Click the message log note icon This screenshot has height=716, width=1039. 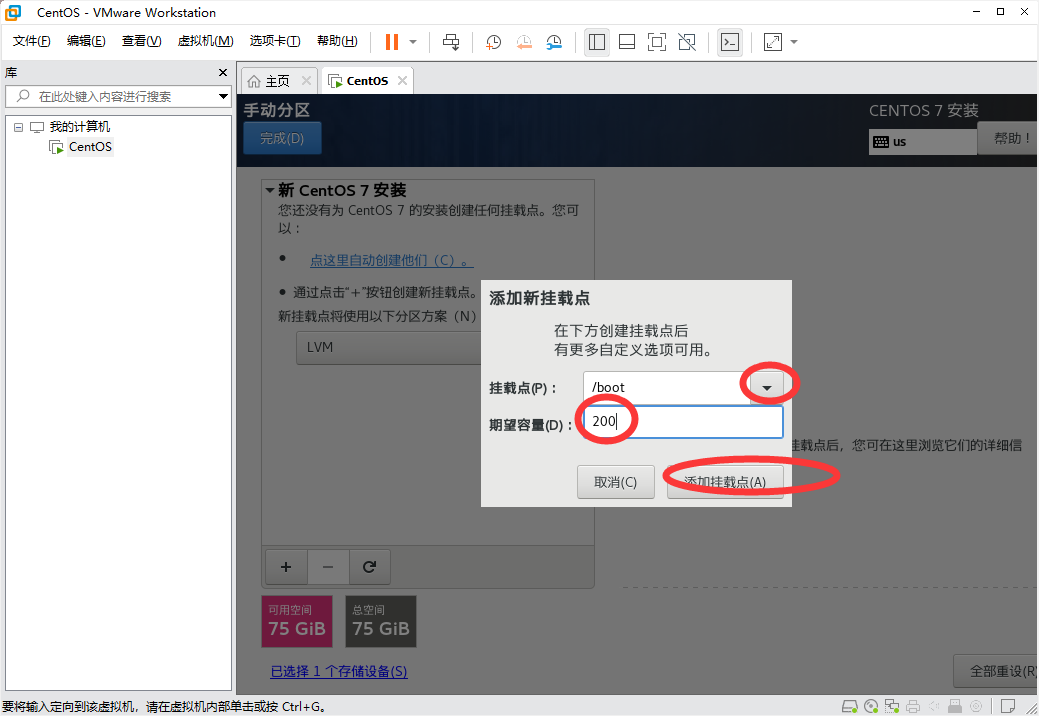(1008, 706)
